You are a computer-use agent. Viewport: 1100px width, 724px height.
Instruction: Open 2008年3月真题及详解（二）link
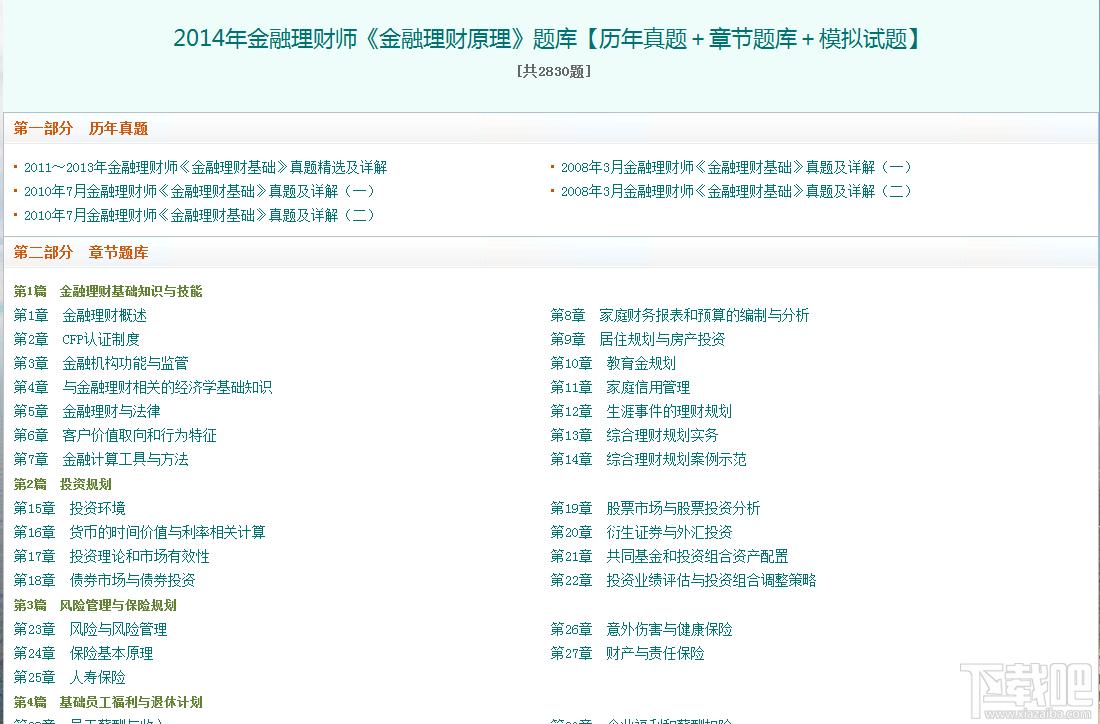point(737,192)
